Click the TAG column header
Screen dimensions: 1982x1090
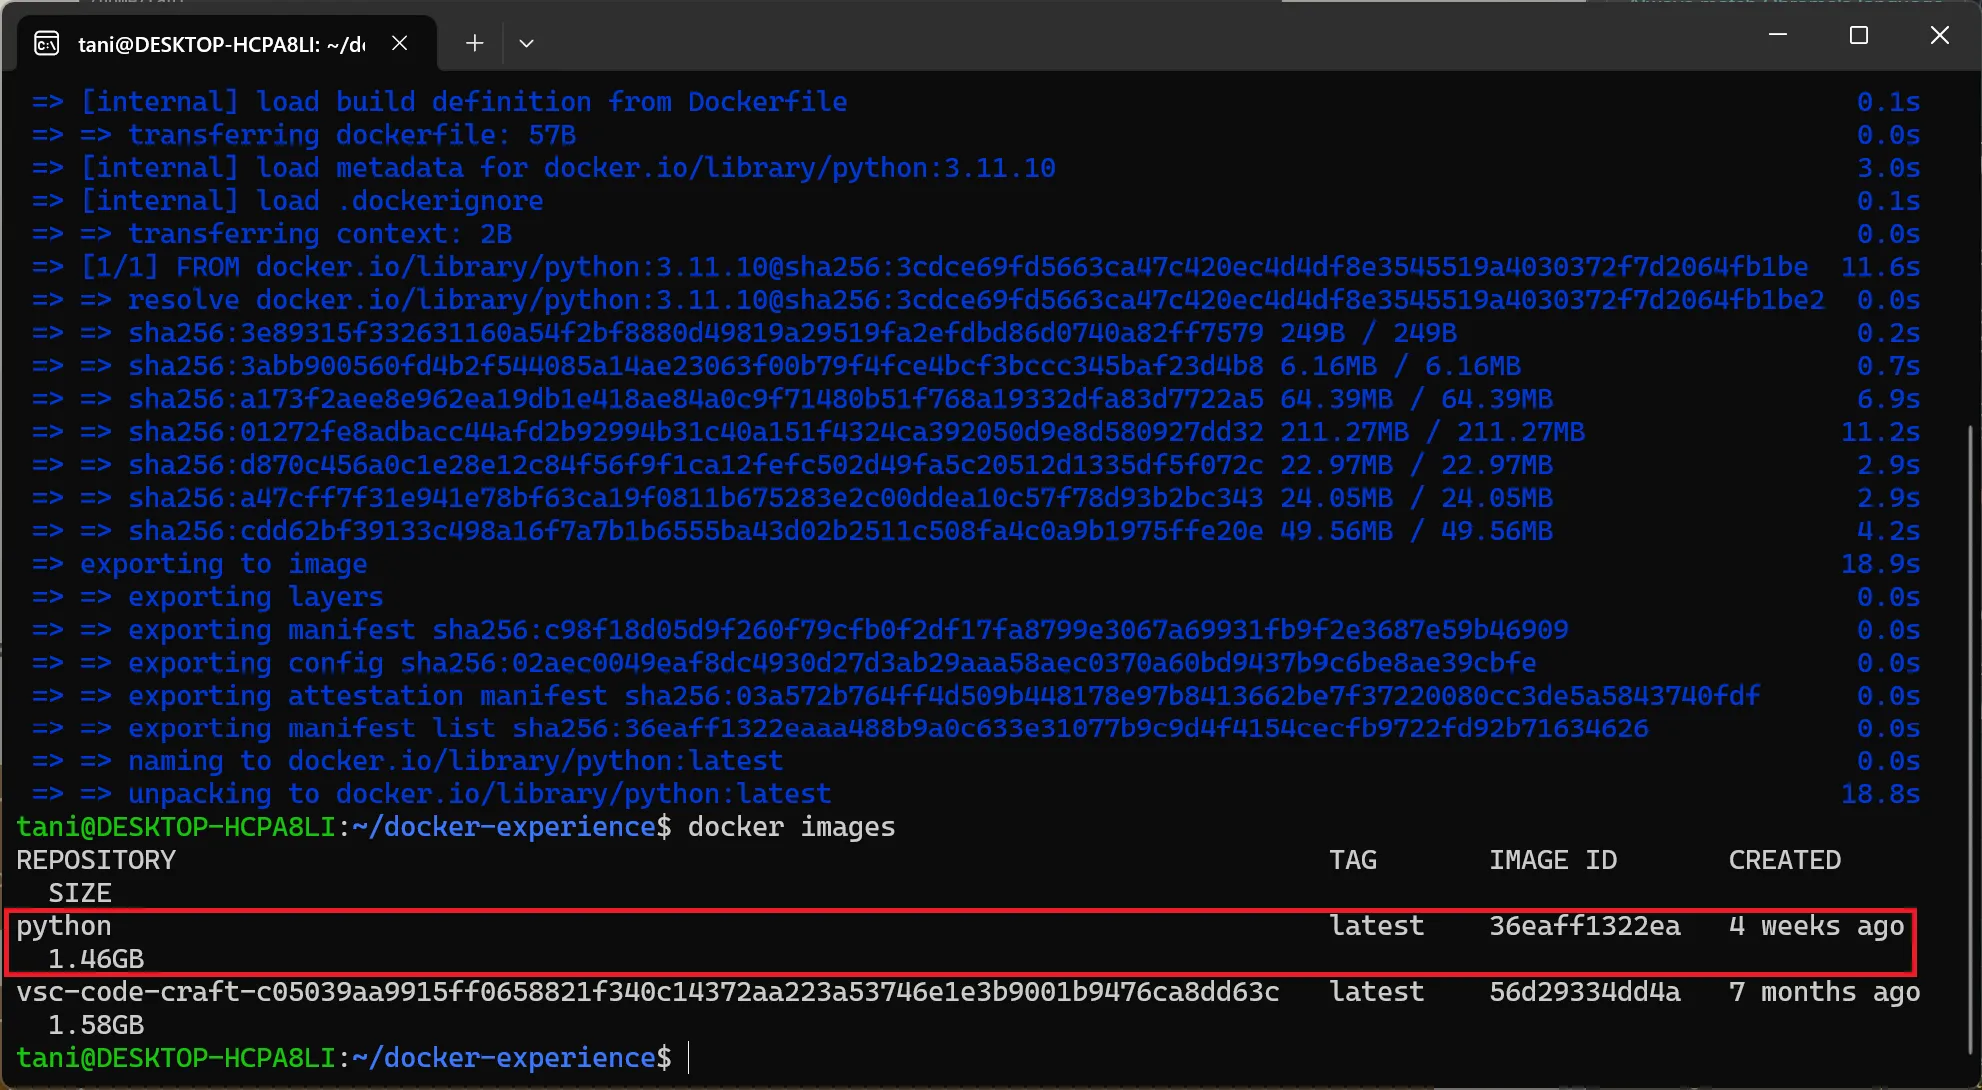coord(1353,859)
